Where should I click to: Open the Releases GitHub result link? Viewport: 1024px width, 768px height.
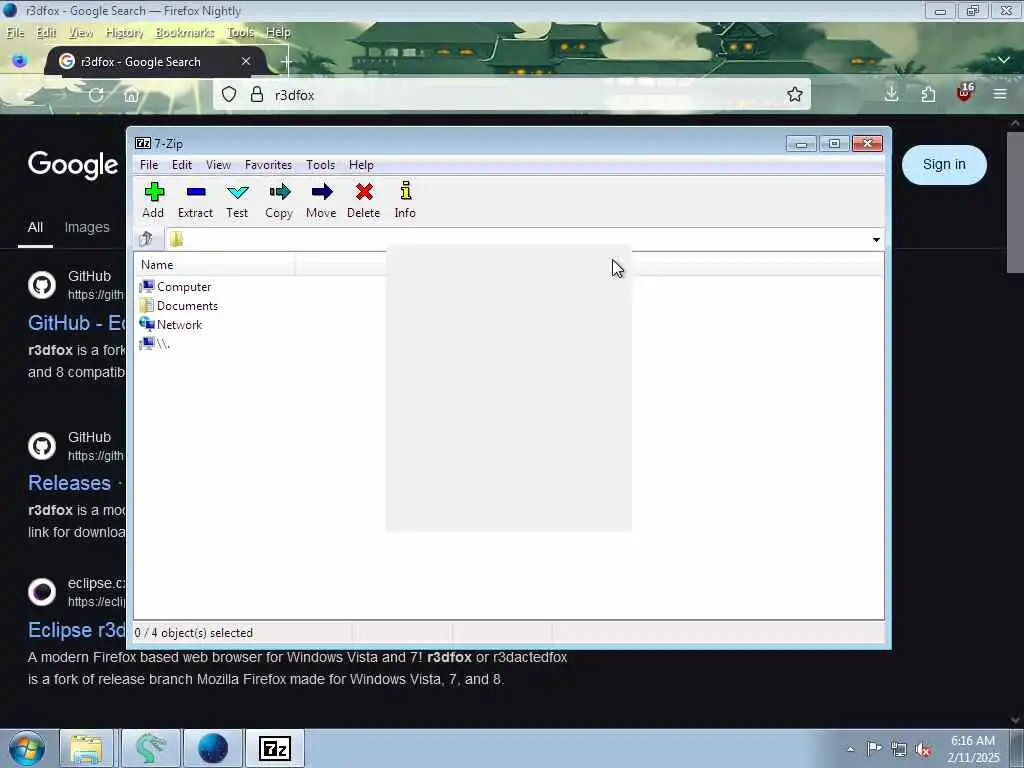click(69, 483)
